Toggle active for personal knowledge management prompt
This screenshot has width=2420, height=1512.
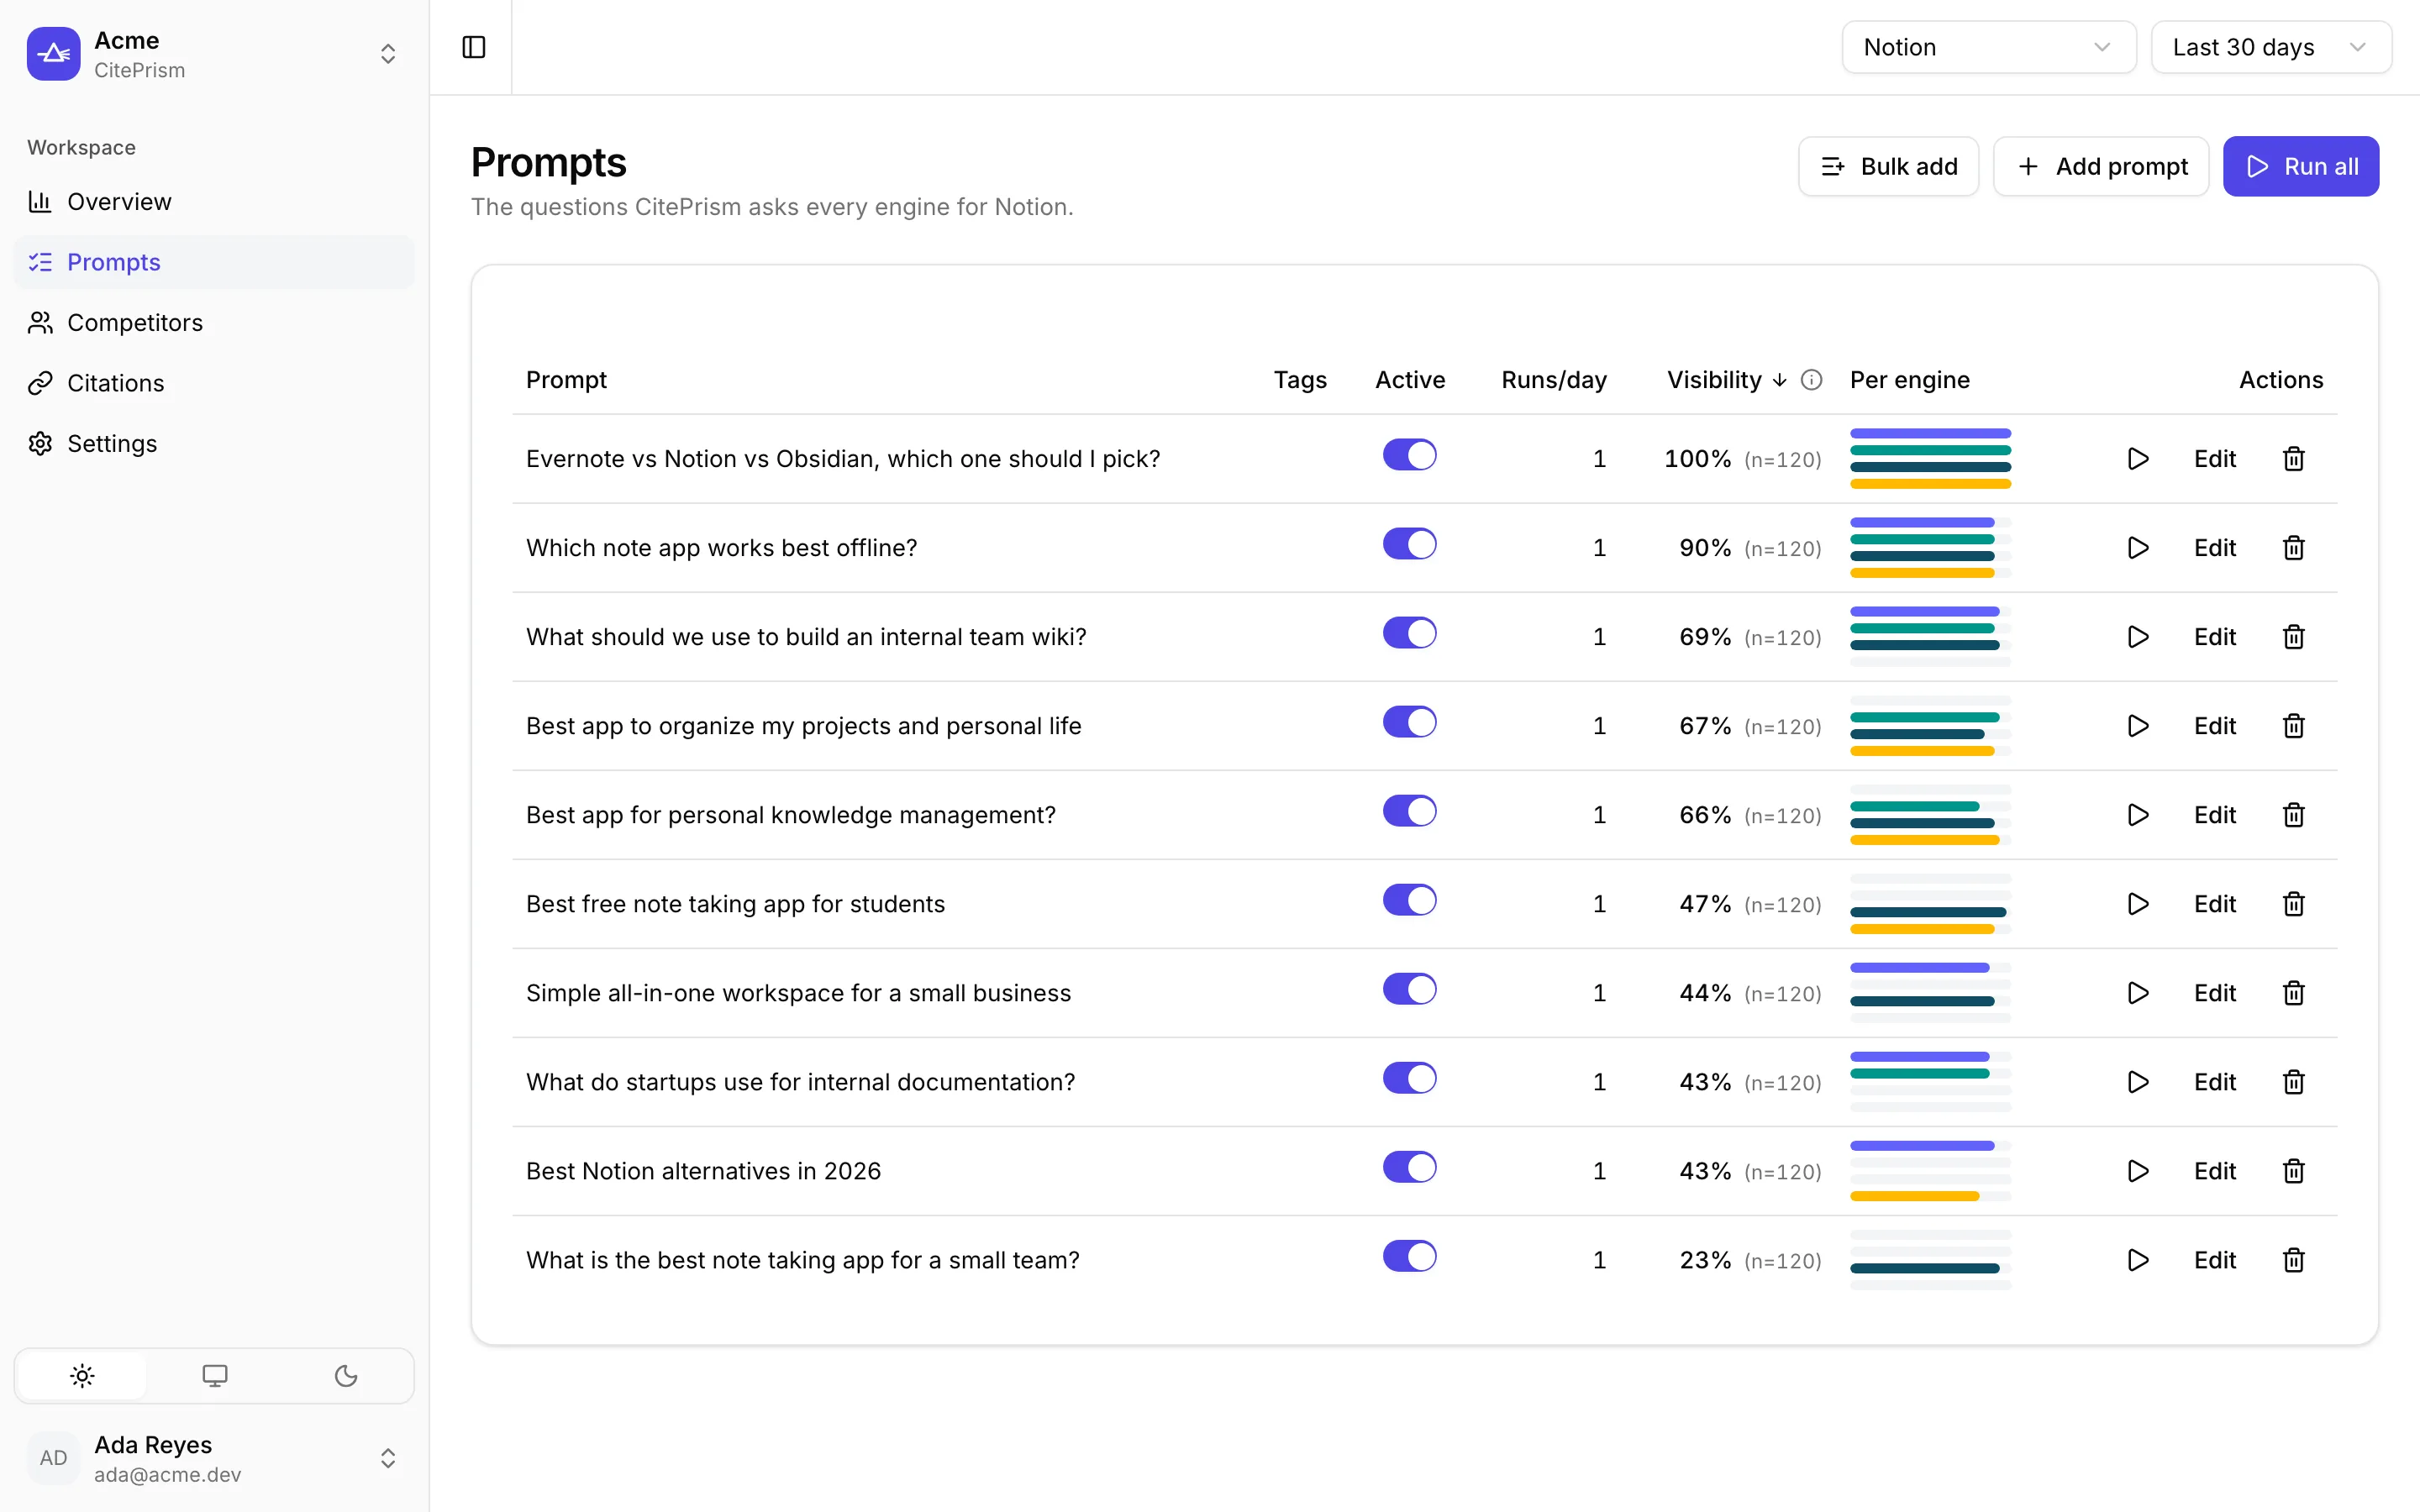click(1409, 811)
